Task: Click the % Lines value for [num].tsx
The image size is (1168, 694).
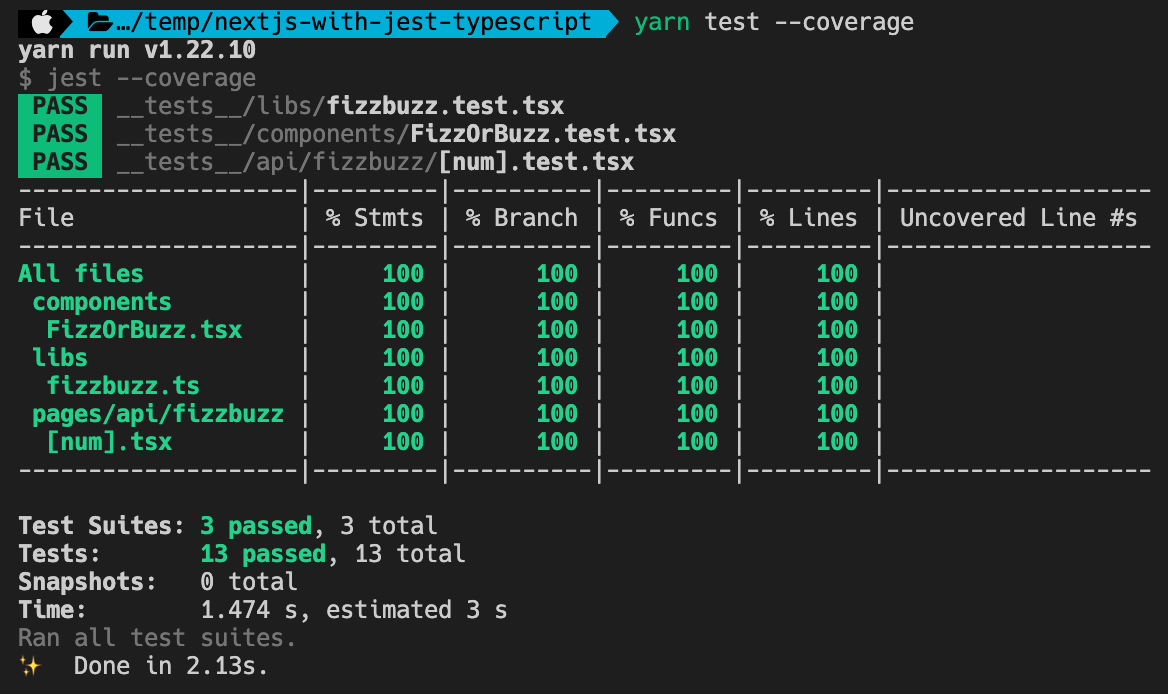Action: pyautogui.click(x=837, y=442)
